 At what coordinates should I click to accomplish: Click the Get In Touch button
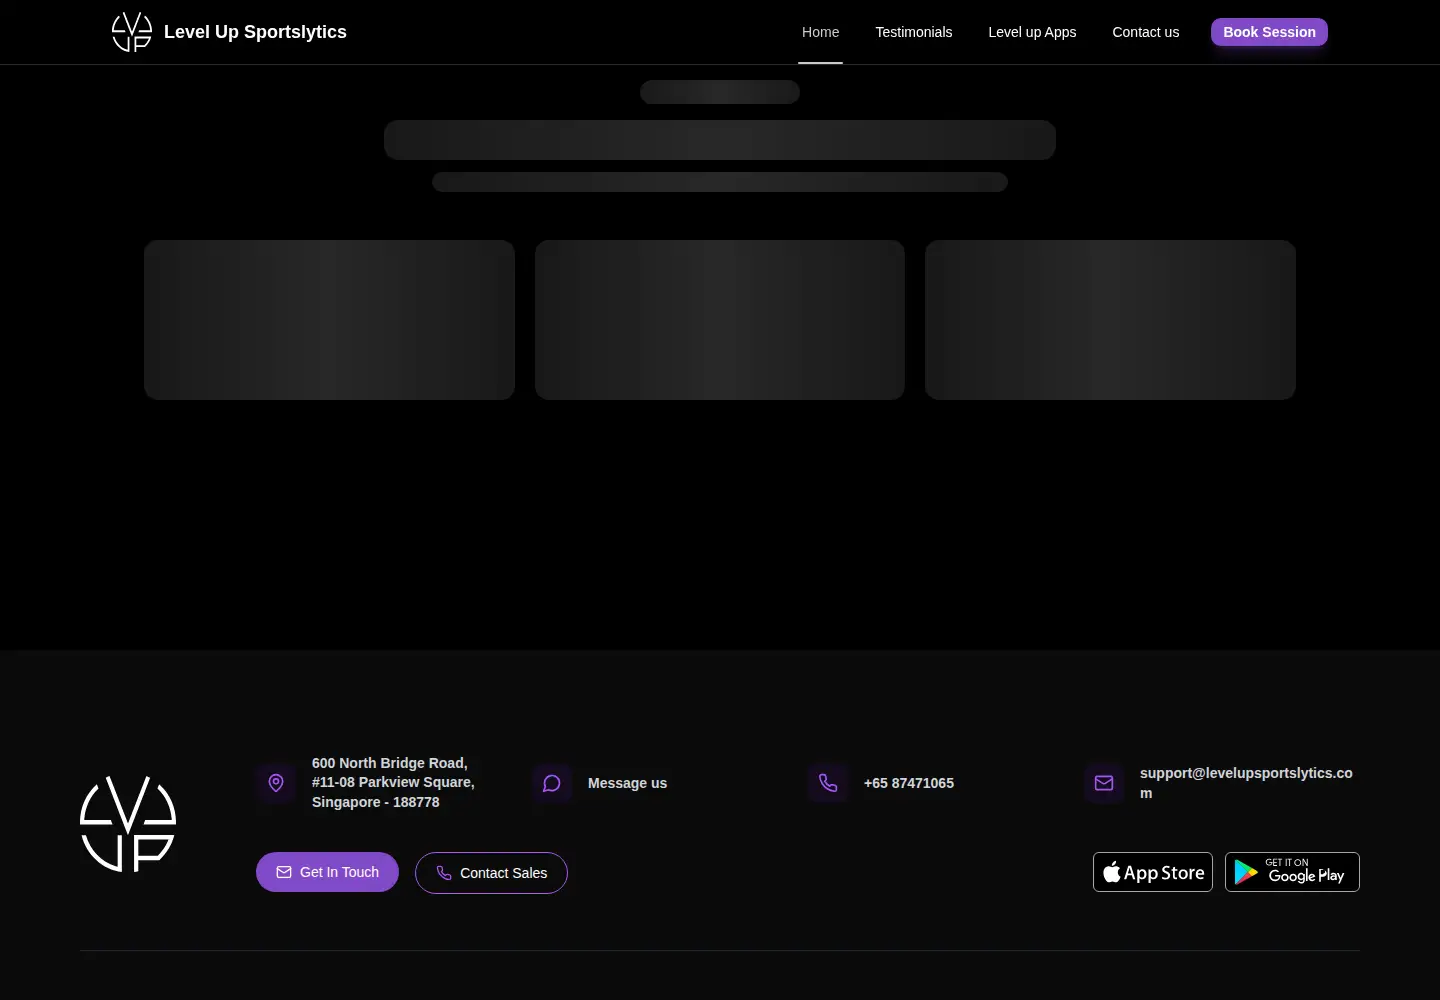click(x=327, y=872)
